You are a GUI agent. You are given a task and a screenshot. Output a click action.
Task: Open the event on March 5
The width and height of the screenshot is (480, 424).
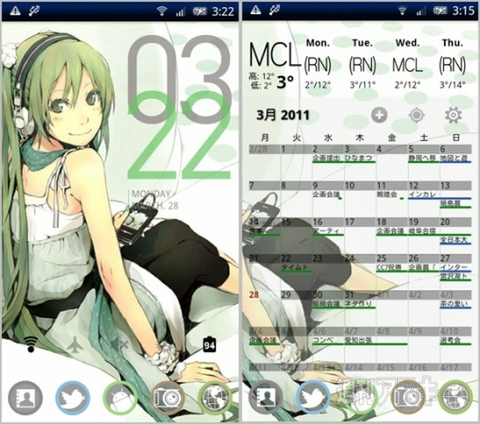tap(423, 158)
